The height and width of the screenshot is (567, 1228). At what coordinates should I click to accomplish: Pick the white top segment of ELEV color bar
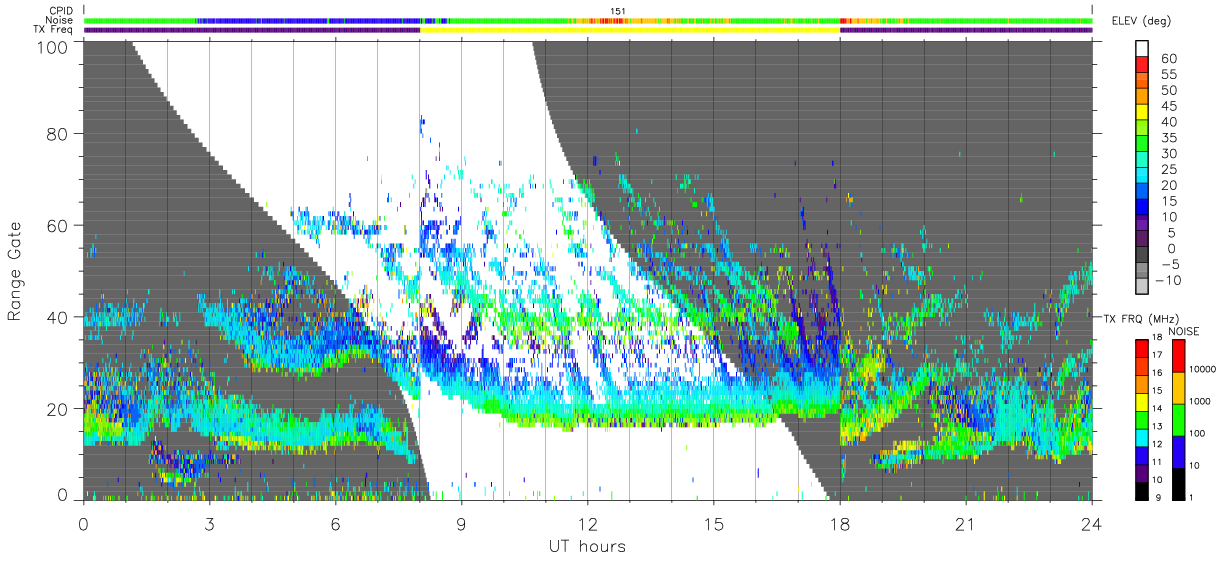click(1143, 49)
